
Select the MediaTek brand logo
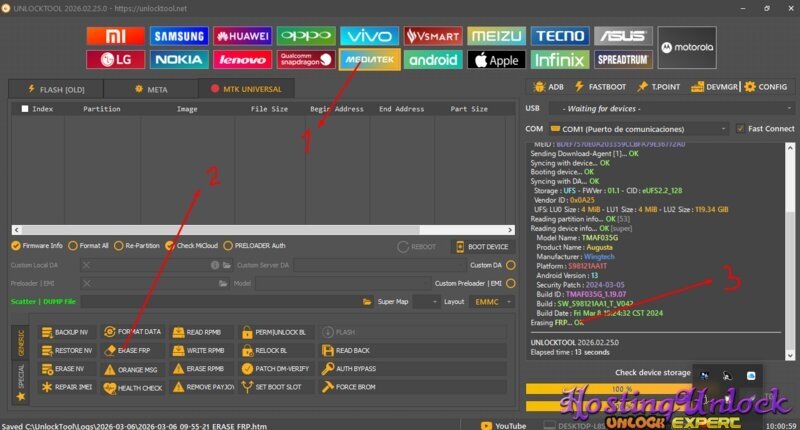click(369, 60)
